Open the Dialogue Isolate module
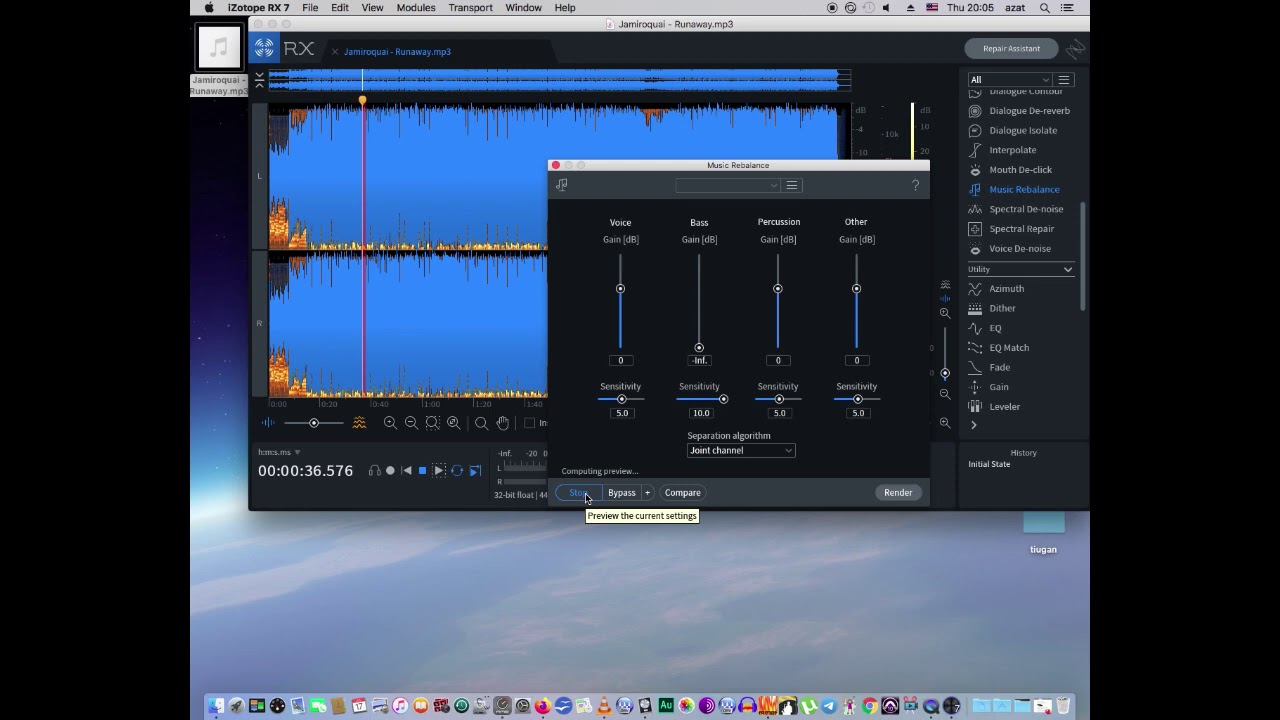The height and width of the screenshot is (720, 1280). [1013, 130]
